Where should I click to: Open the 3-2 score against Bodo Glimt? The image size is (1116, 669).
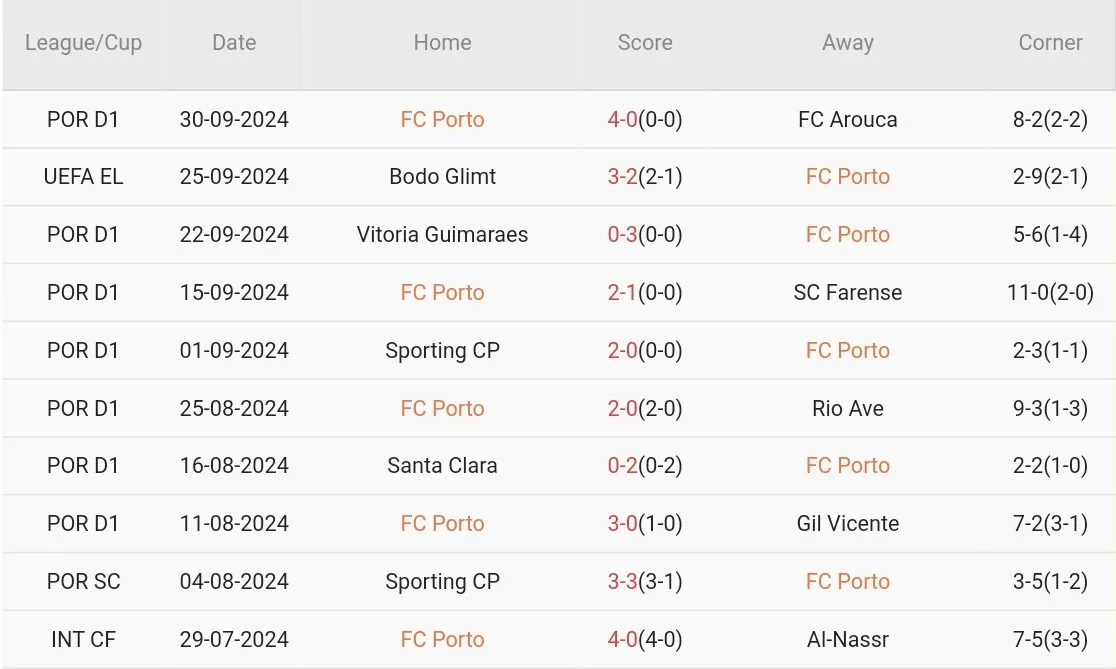coord(622,177)
